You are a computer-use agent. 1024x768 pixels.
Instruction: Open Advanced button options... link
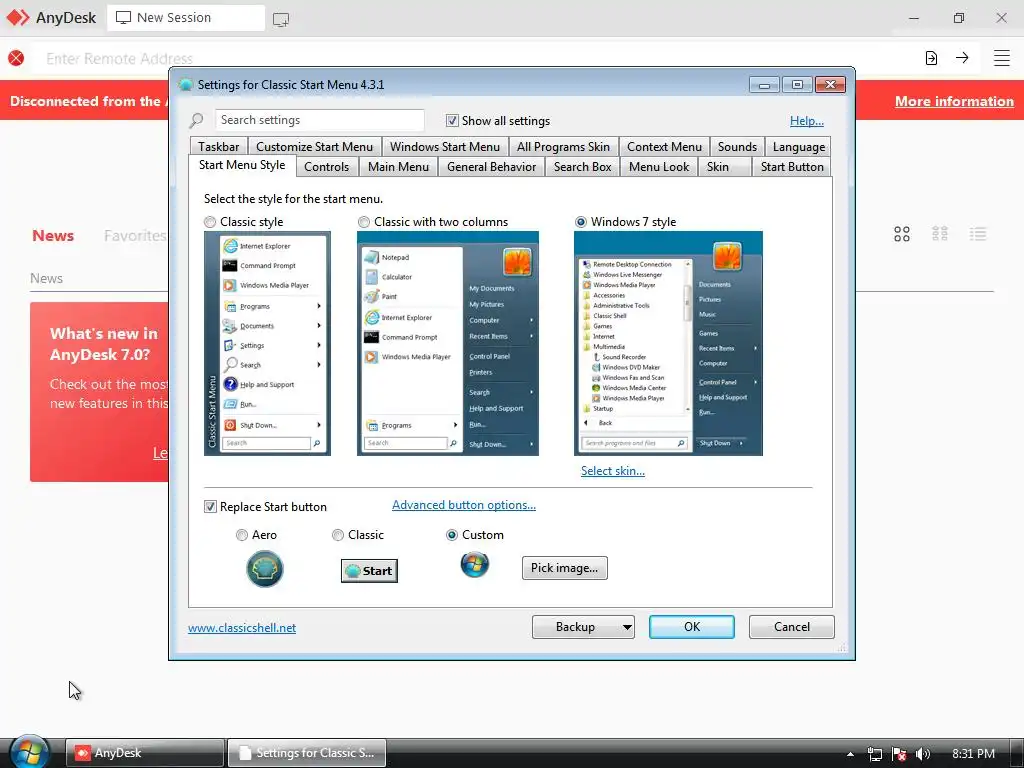coord(464,505)
